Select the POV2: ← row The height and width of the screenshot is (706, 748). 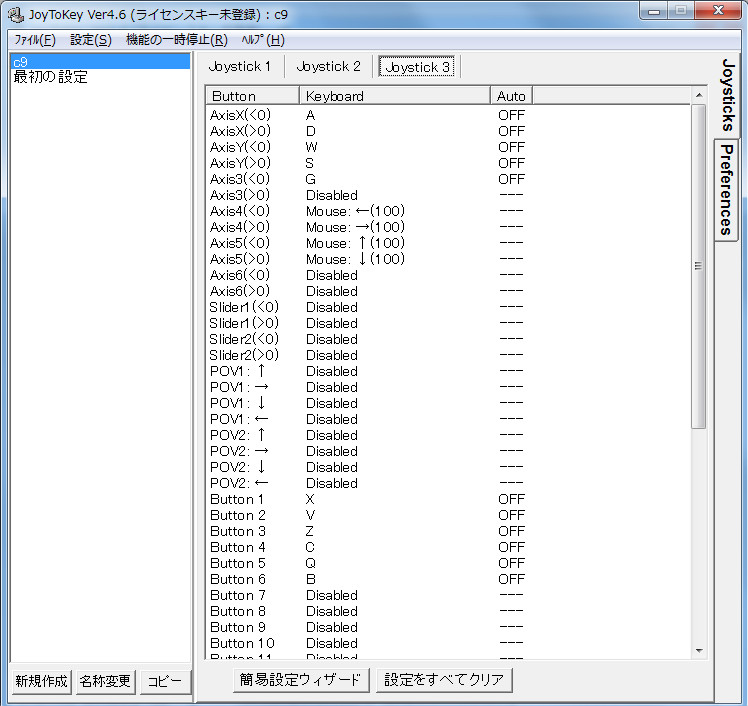pos(448,483)
